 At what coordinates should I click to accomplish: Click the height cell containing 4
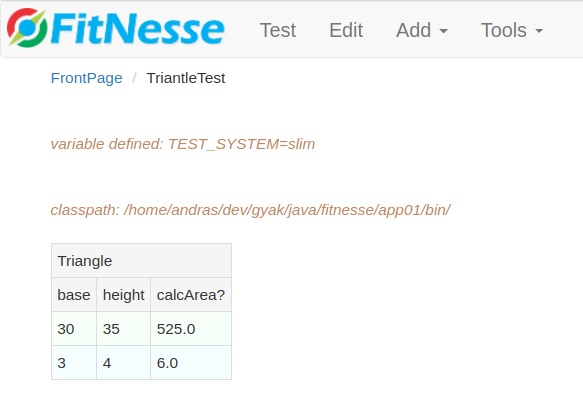coord(123,362)
